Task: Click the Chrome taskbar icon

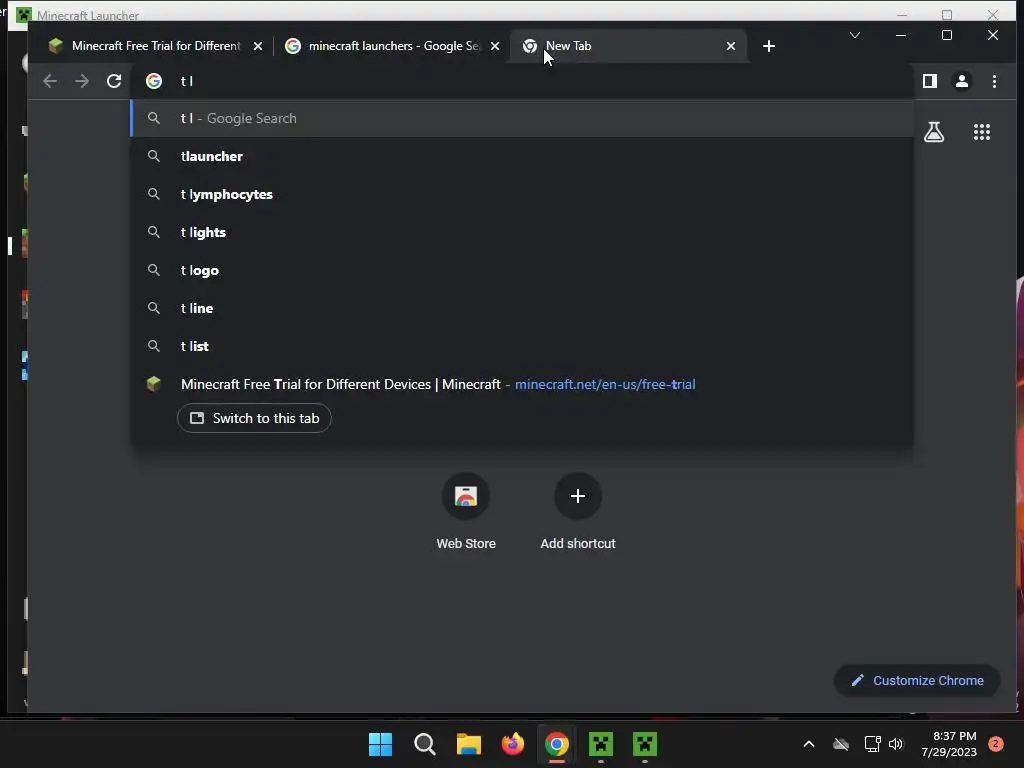Action: [556, 744]
